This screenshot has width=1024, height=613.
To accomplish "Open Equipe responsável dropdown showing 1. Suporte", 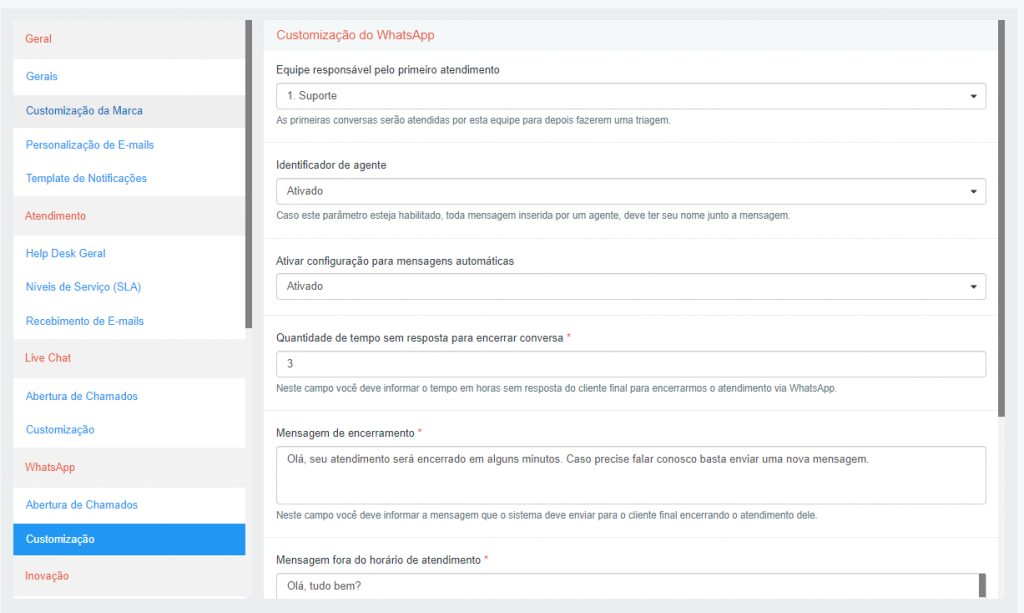I will (631, 96).
